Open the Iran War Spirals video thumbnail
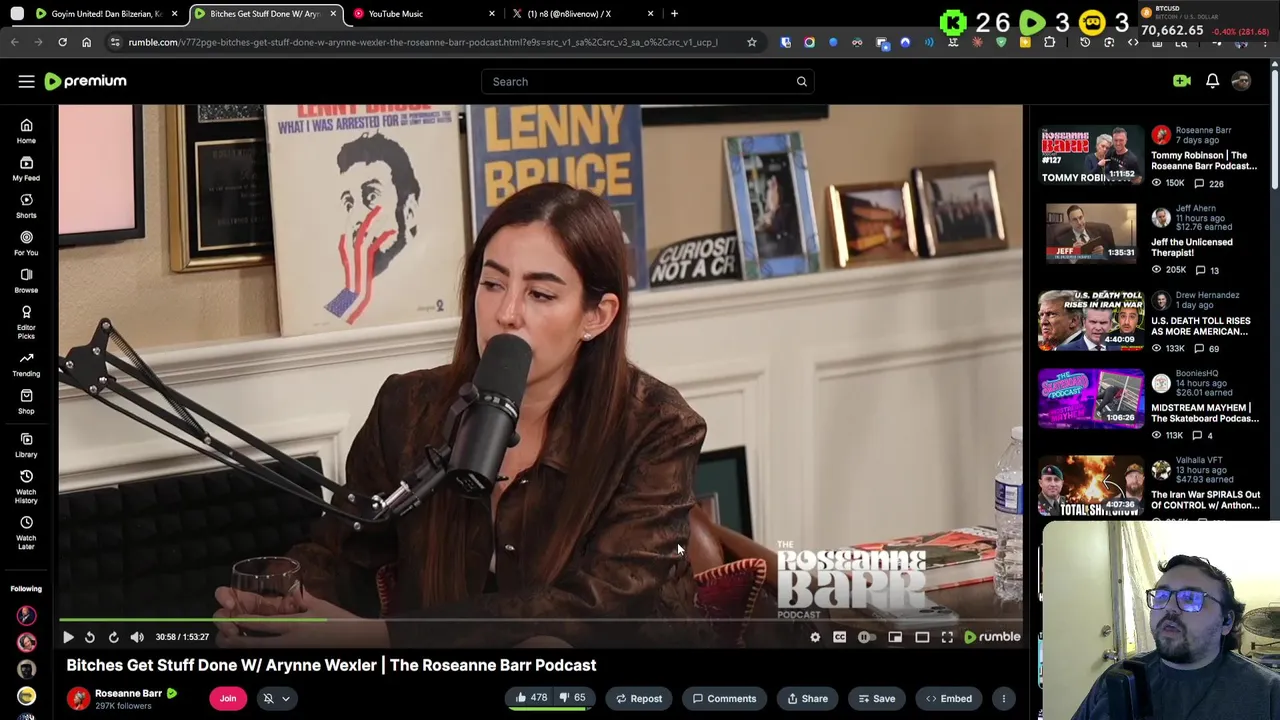The width and height of the screenshot is (1280, 720). (x=1091, y=486)
